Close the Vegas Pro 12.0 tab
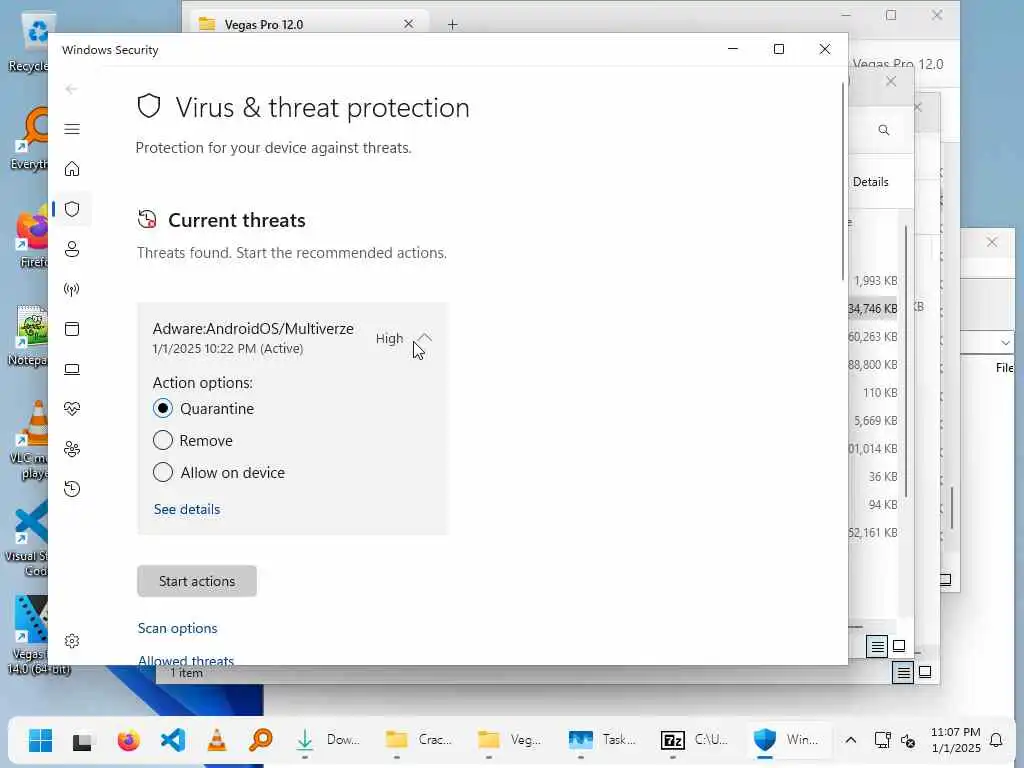Image resolution: width=1024 pixels, height=768 pixels. point(409,24)
